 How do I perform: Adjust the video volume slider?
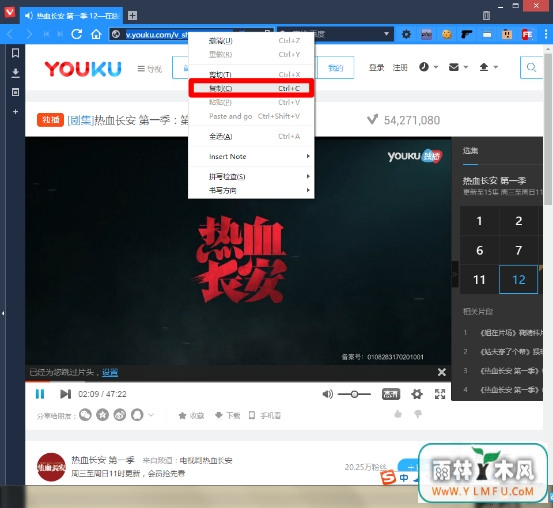tap(354, 394)
